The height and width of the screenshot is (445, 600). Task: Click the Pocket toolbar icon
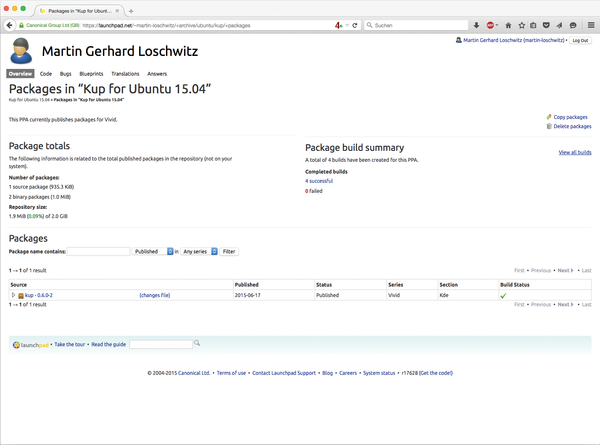pyautogui.click(x=546, y=25)
